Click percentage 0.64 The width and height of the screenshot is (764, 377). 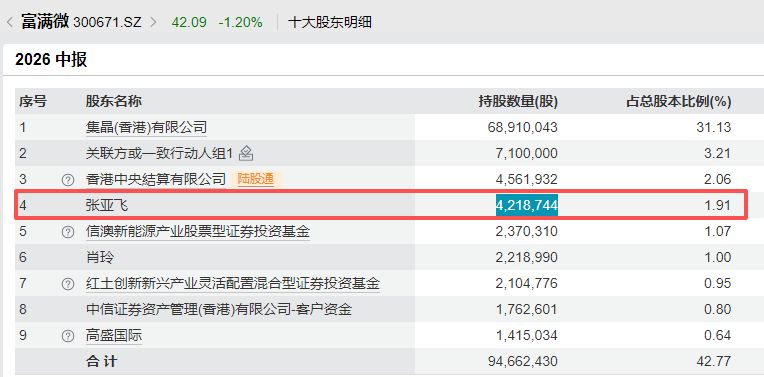[718, 336]
